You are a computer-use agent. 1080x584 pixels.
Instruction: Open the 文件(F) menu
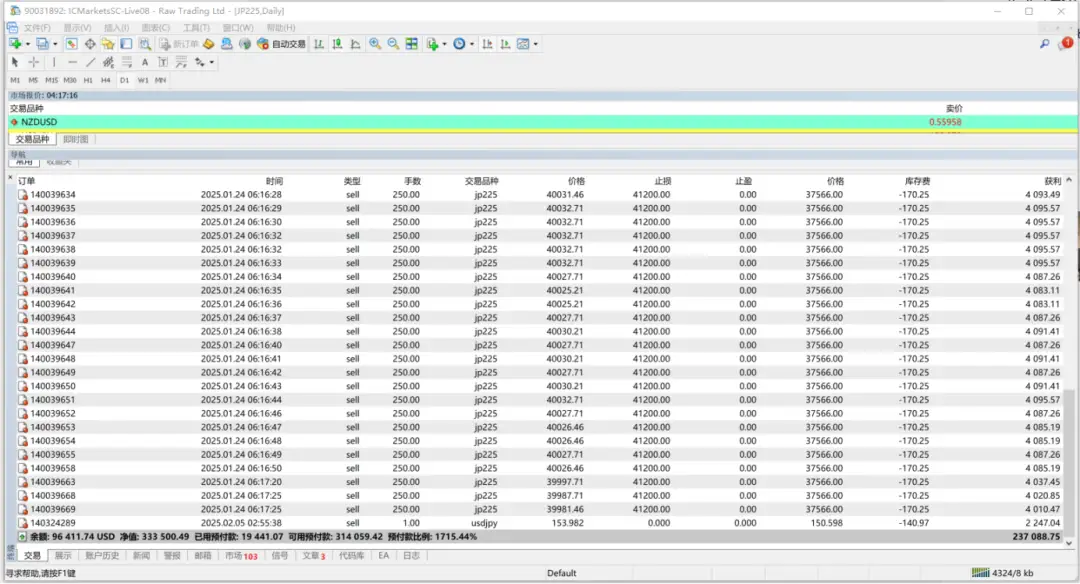pos(37,28)
